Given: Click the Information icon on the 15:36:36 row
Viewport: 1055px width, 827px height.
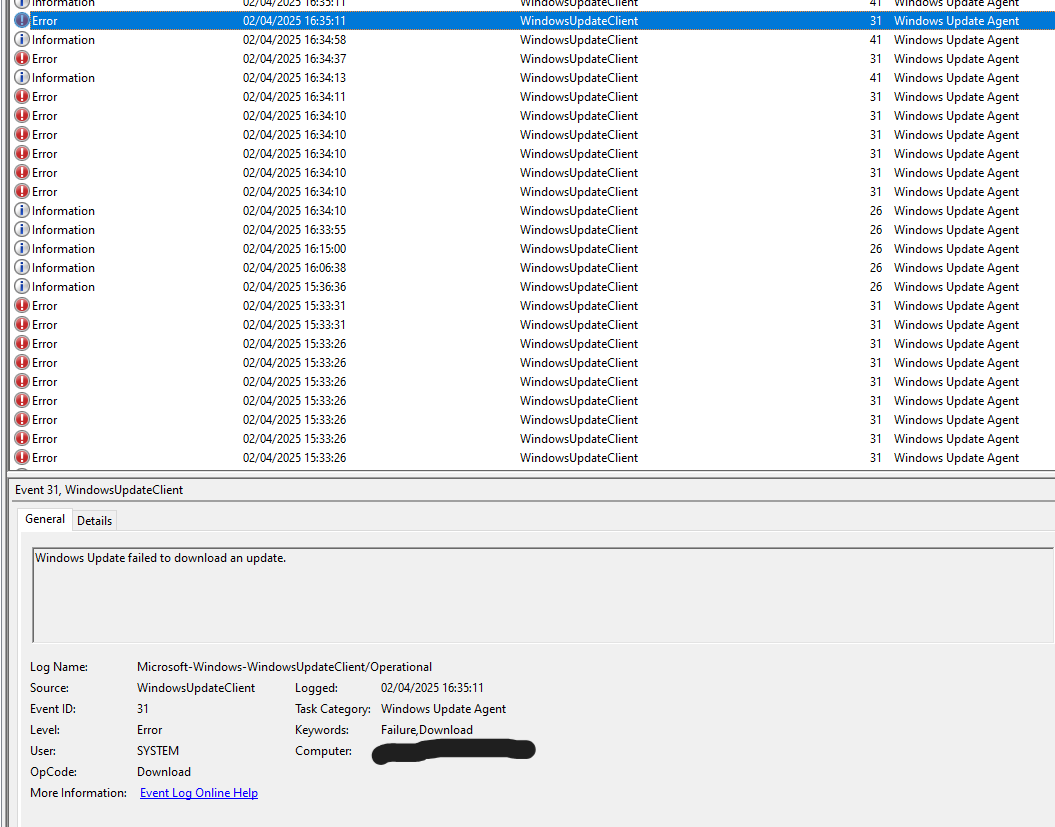Looking at the screenshot, I should point(22,287).
